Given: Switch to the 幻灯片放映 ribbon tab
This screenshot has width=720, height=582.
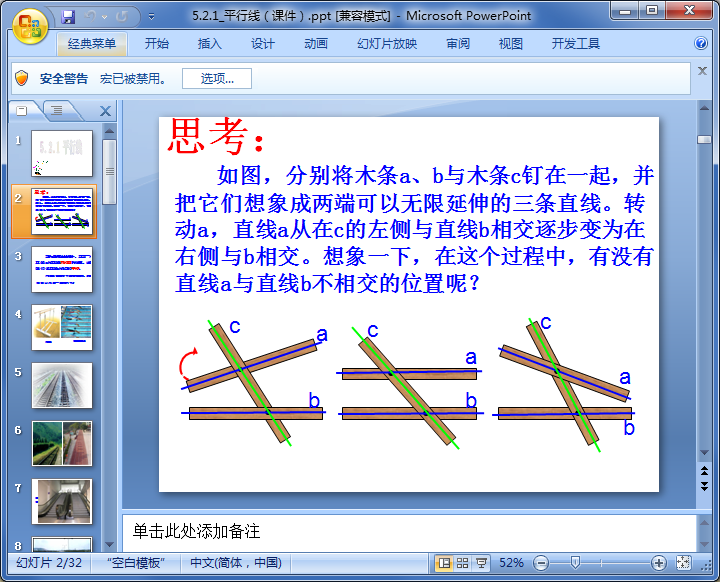Looking at the screenshot, I should click(x=387, y=44).
